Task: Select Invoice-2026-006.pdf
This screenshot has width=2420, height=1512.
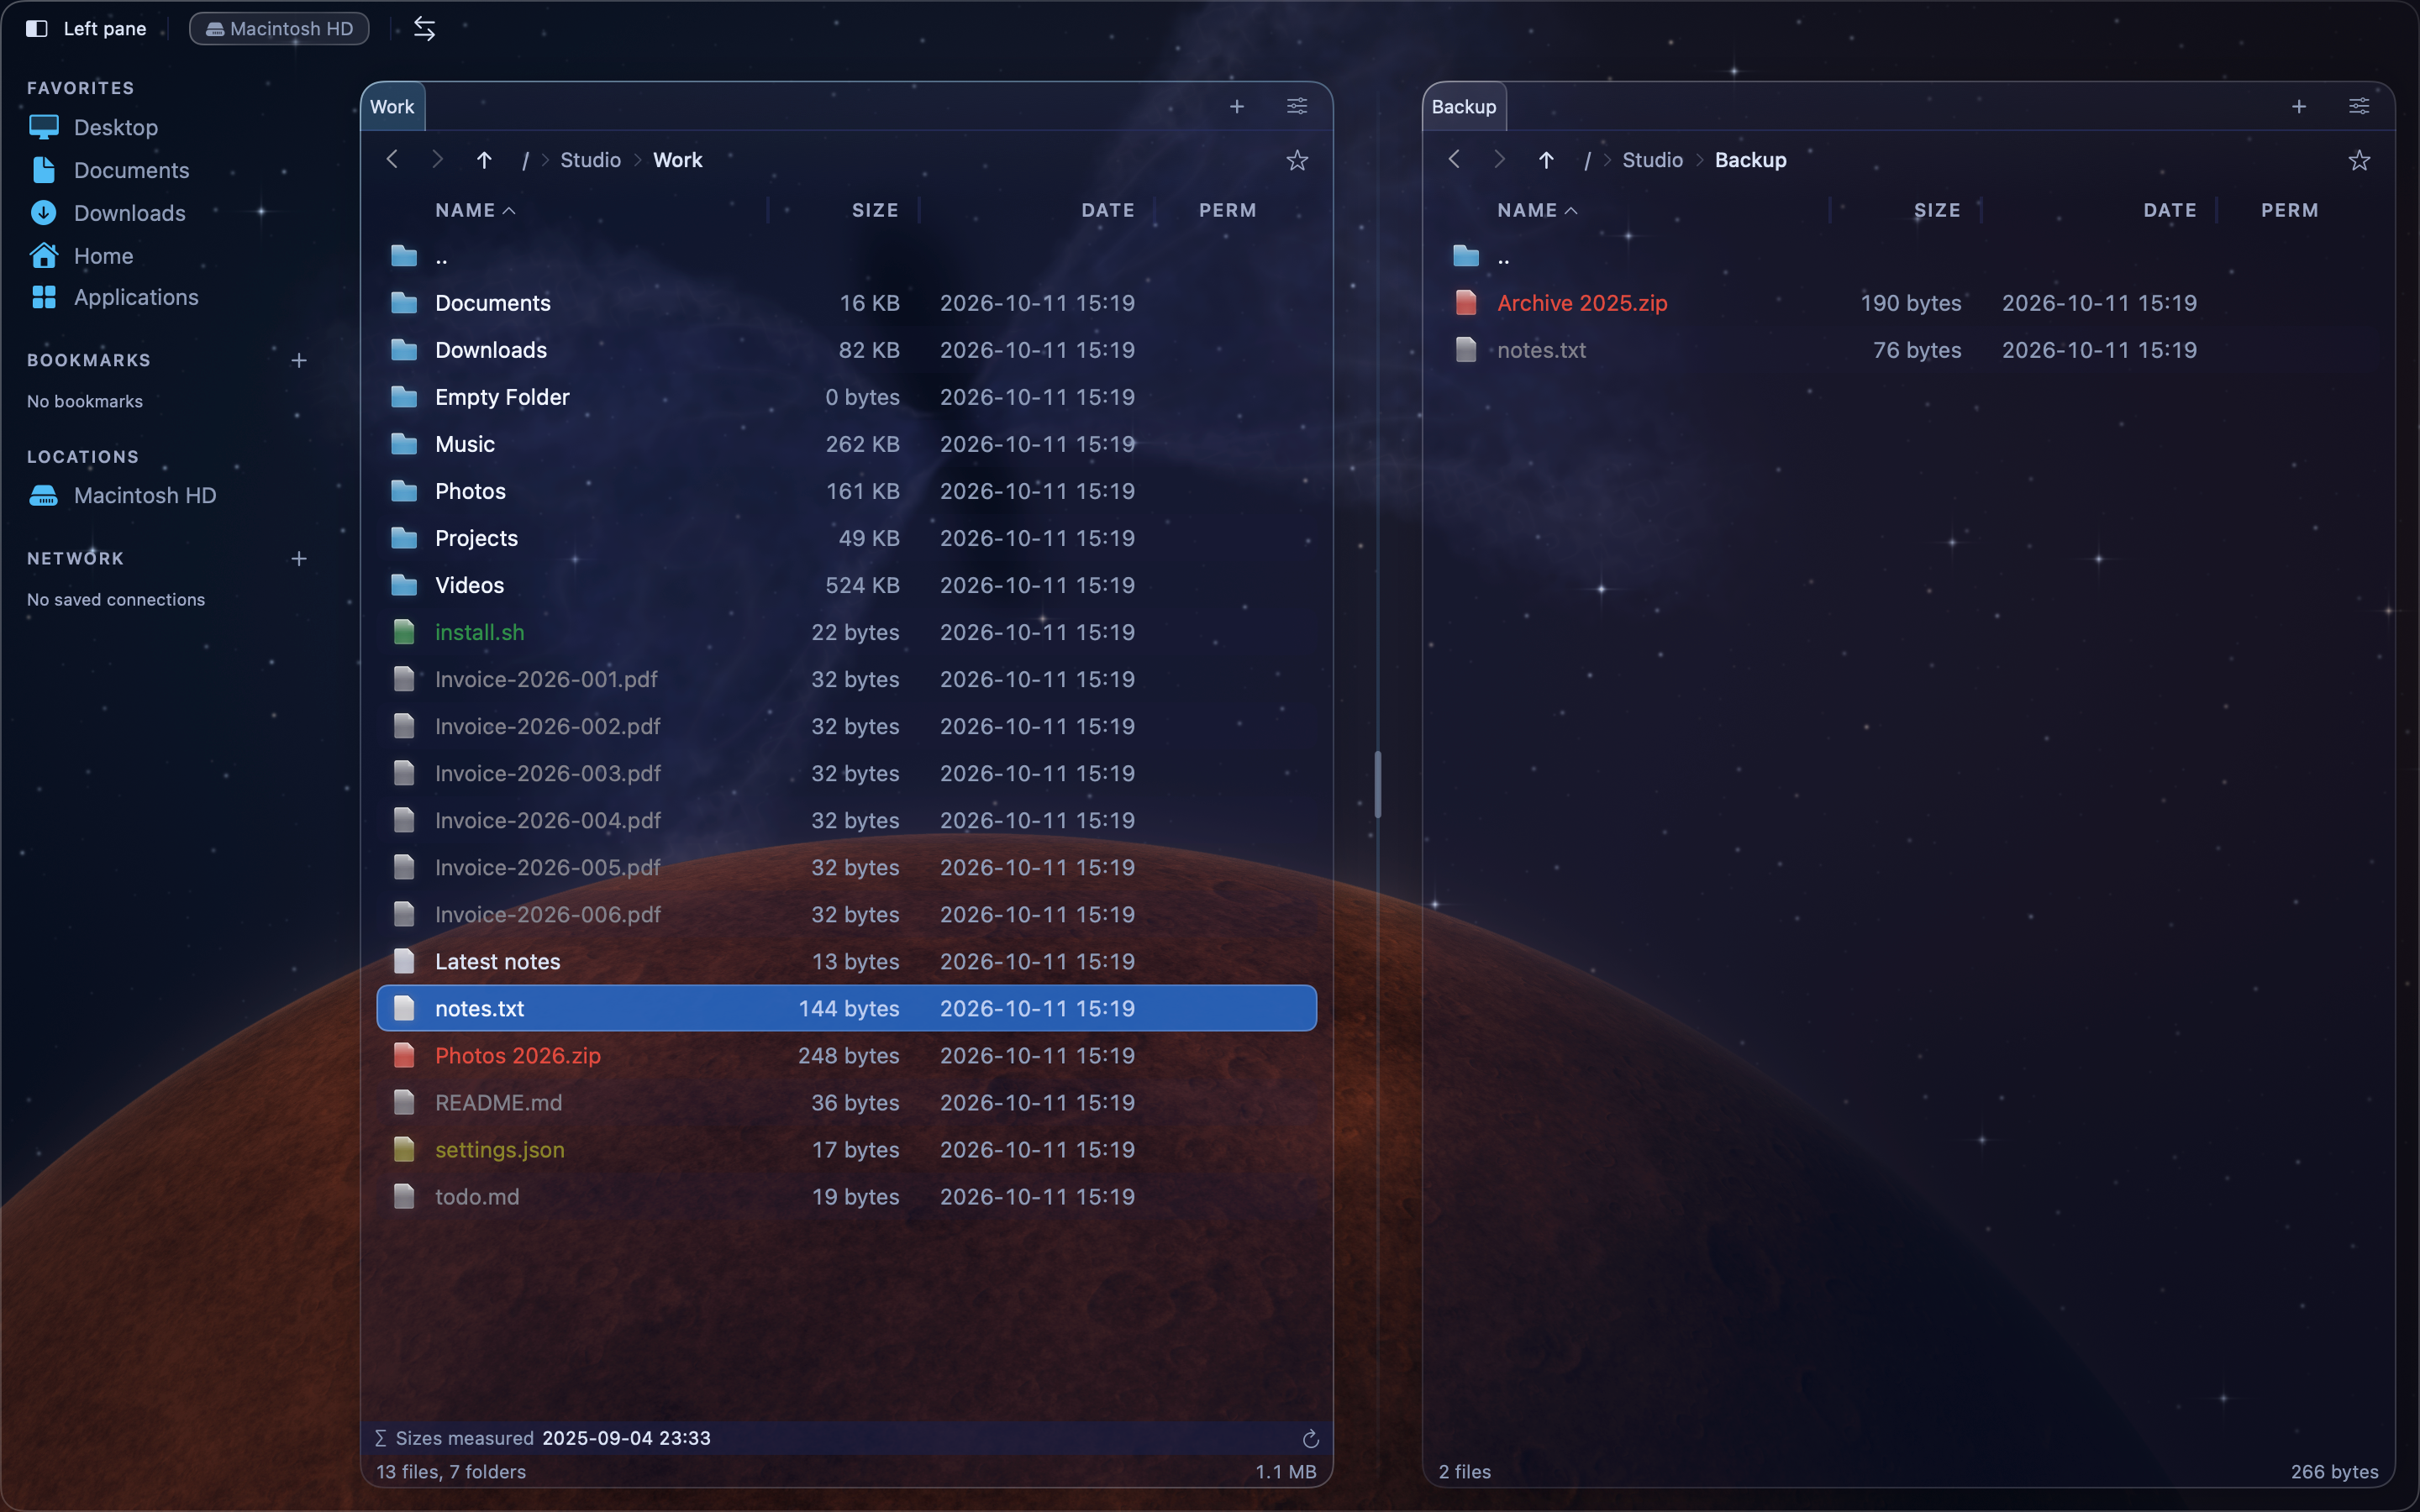Action: click(846, 914)
